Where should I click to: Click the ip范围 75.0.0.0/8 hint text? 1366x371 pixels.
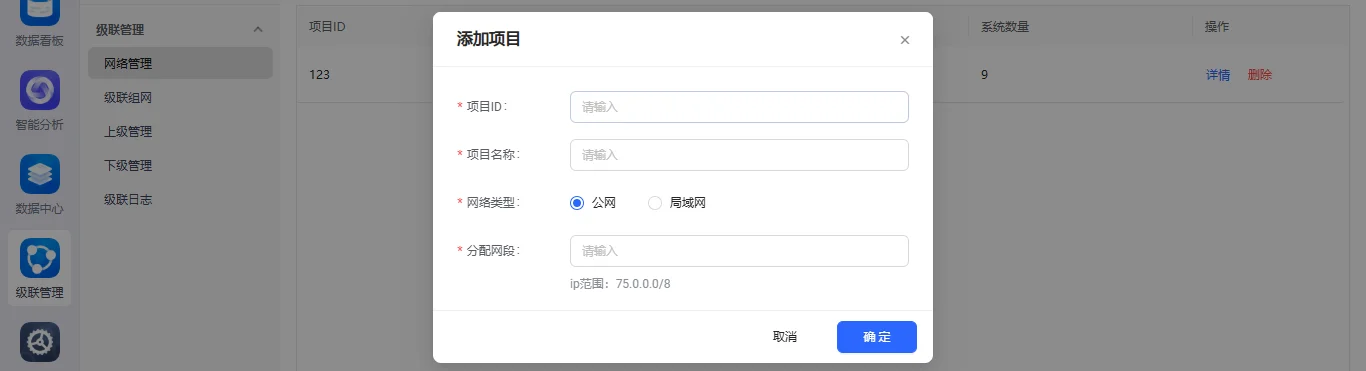[620, 284]
